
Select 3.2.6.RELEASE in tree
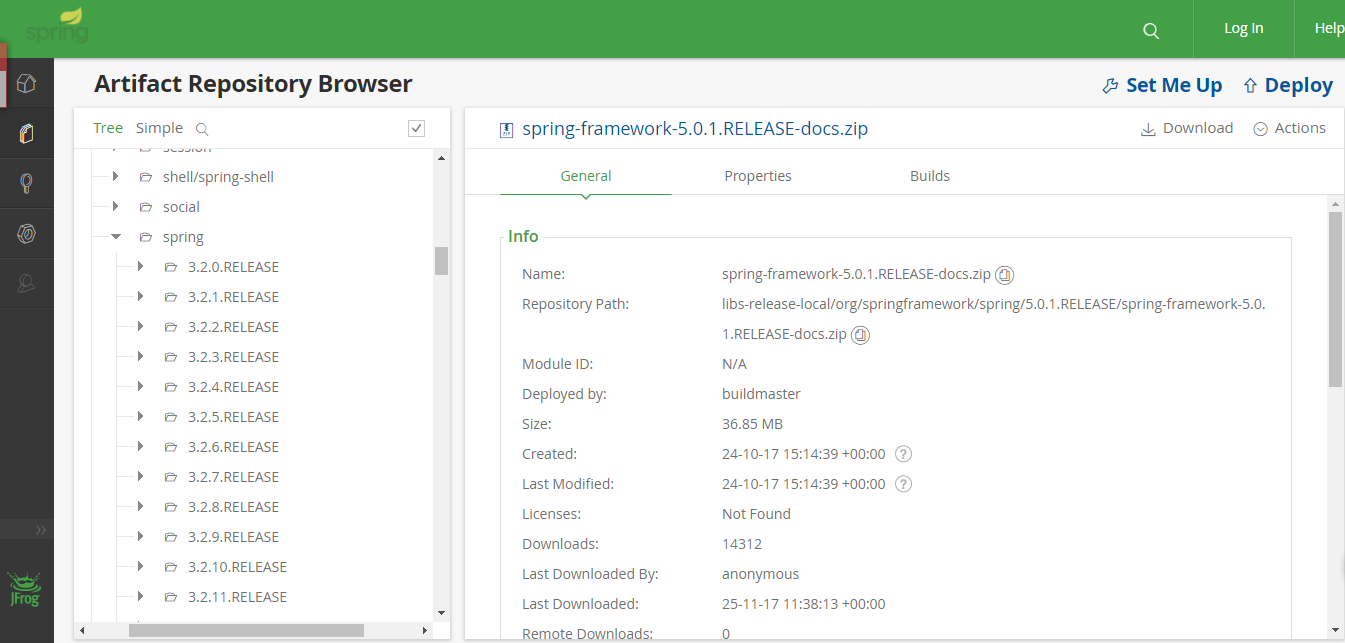233,447
